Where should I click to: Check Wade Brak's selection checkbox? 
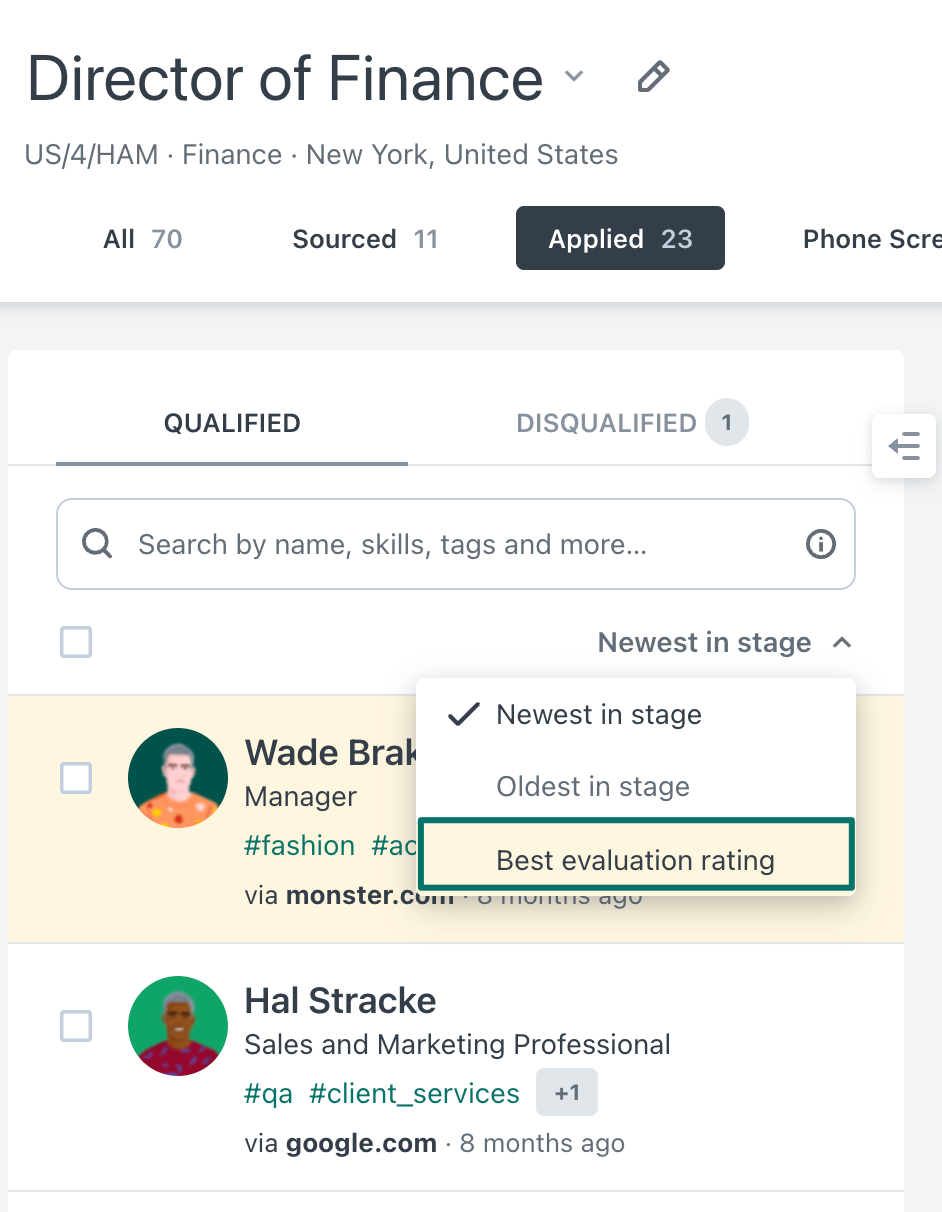tap(75, 777)
